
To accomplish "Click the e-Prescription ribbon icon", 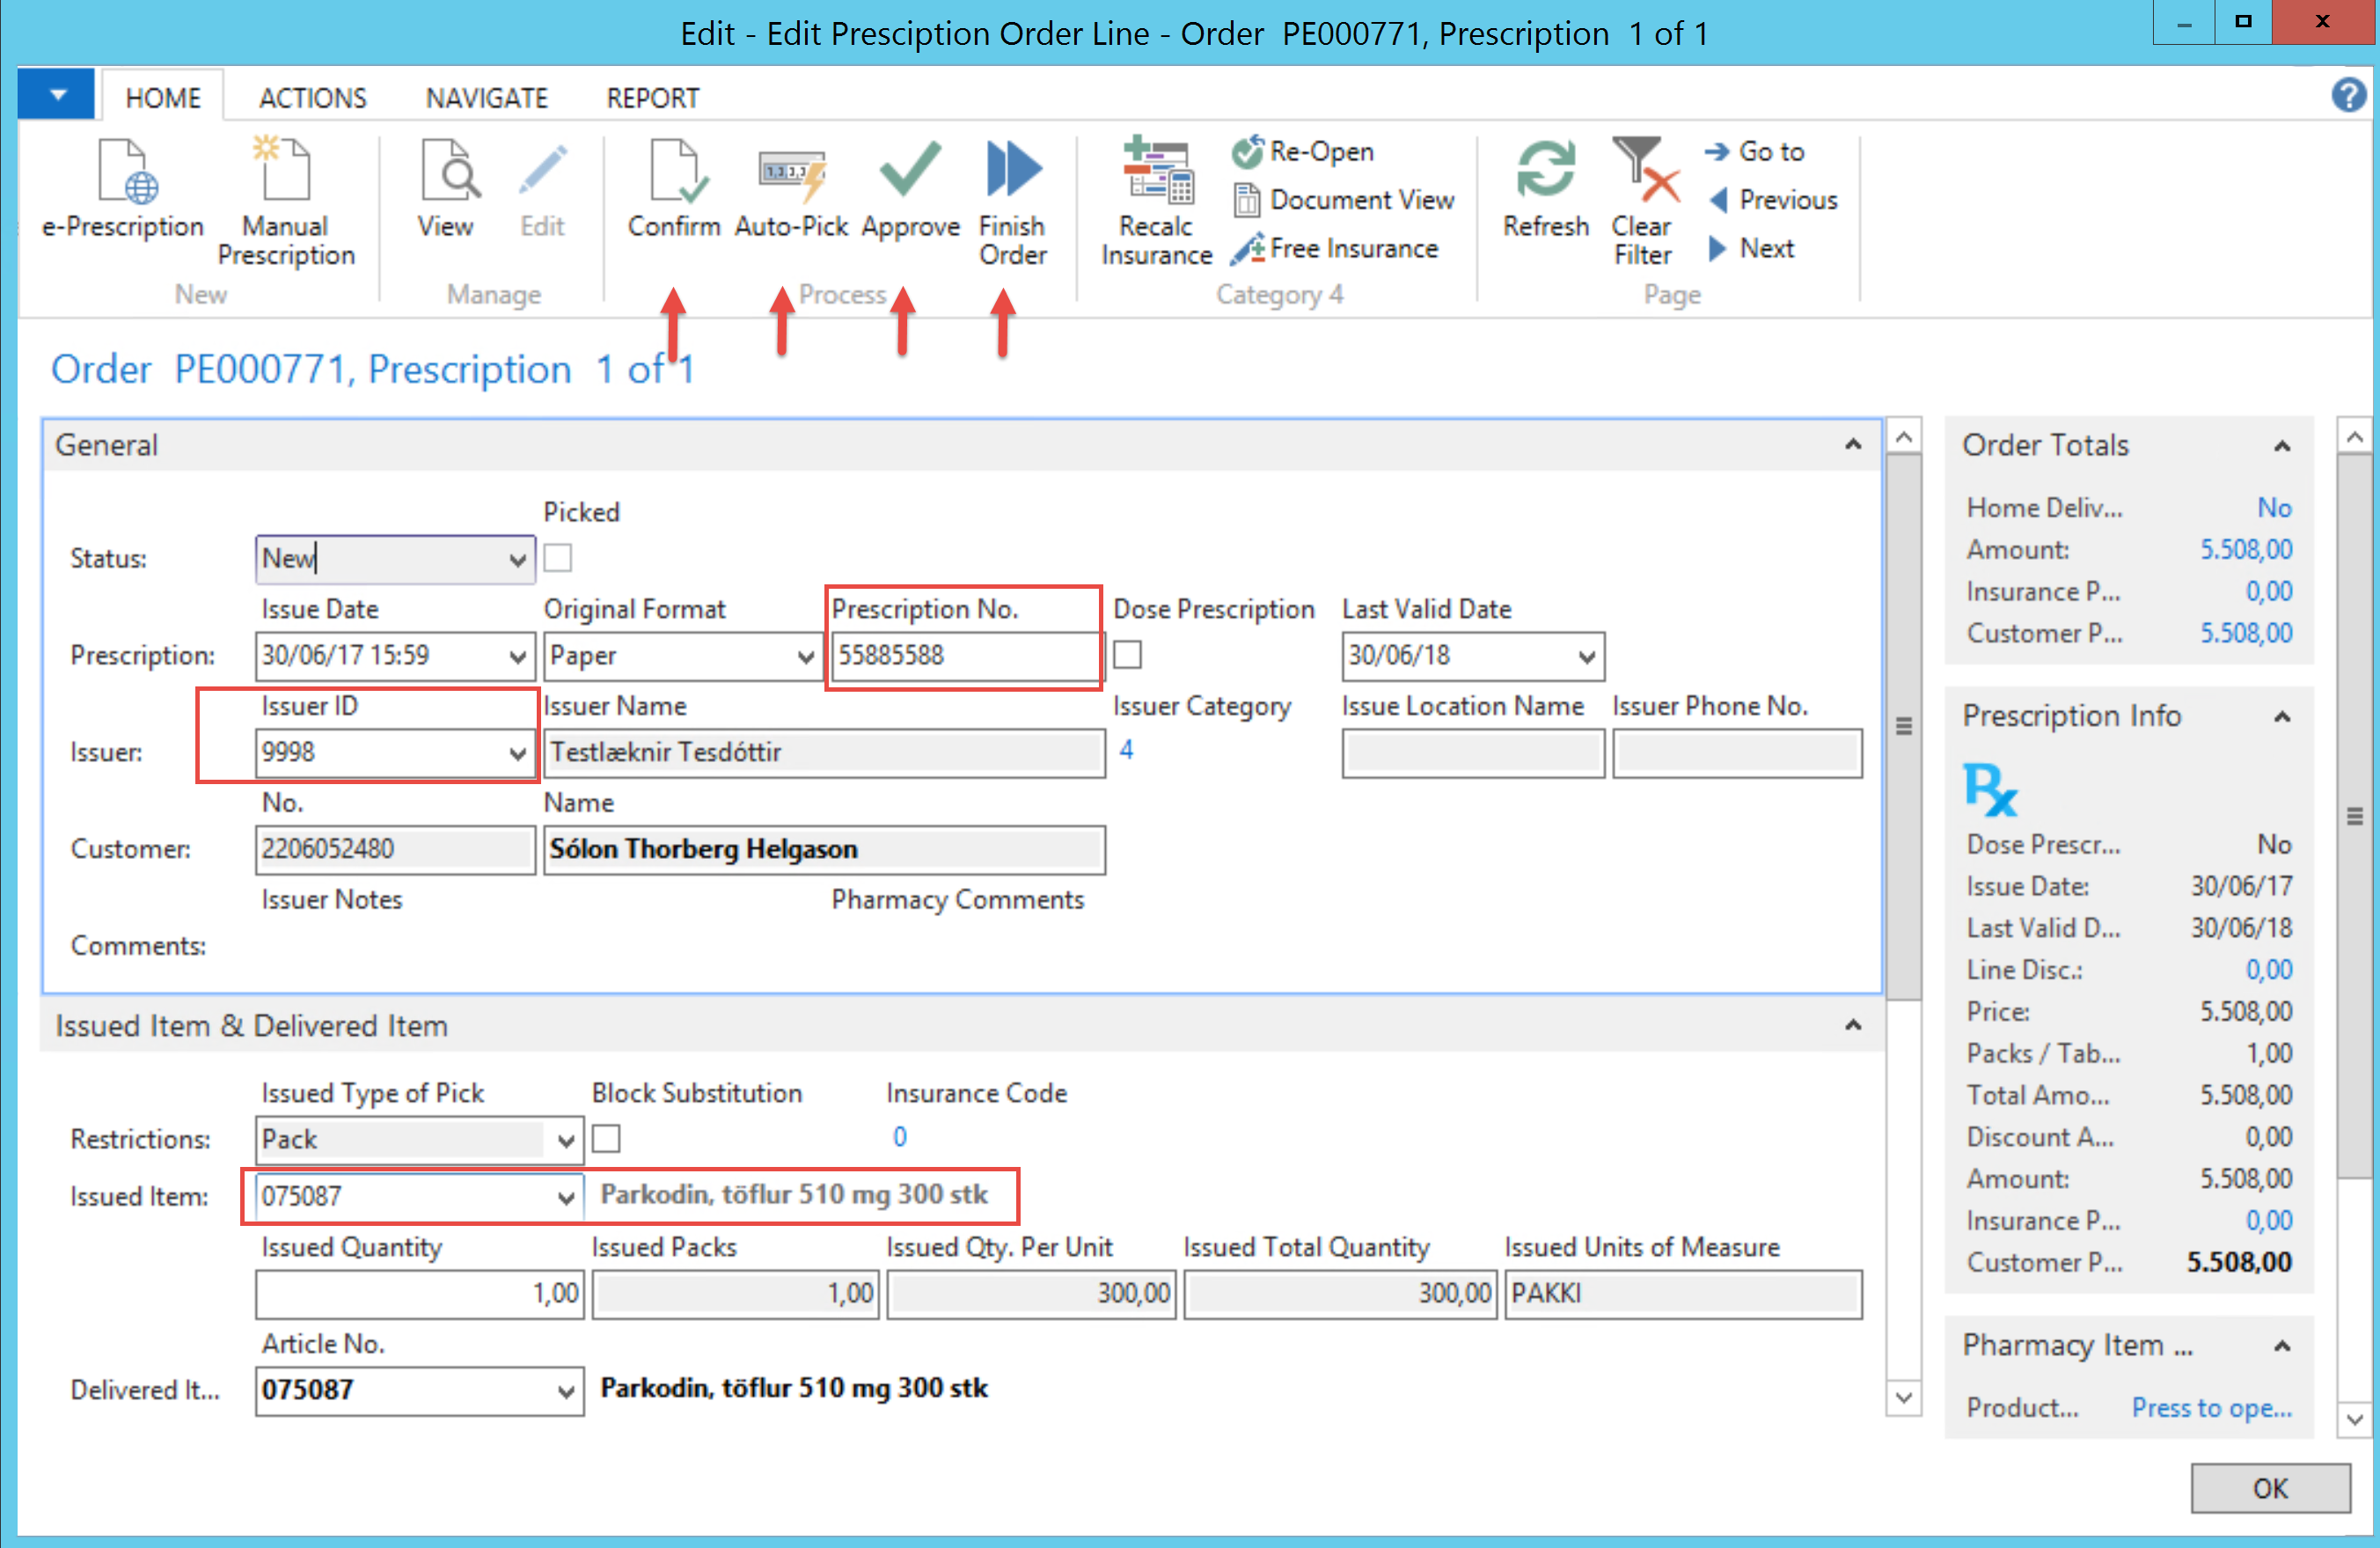I will tap(123, 173).
